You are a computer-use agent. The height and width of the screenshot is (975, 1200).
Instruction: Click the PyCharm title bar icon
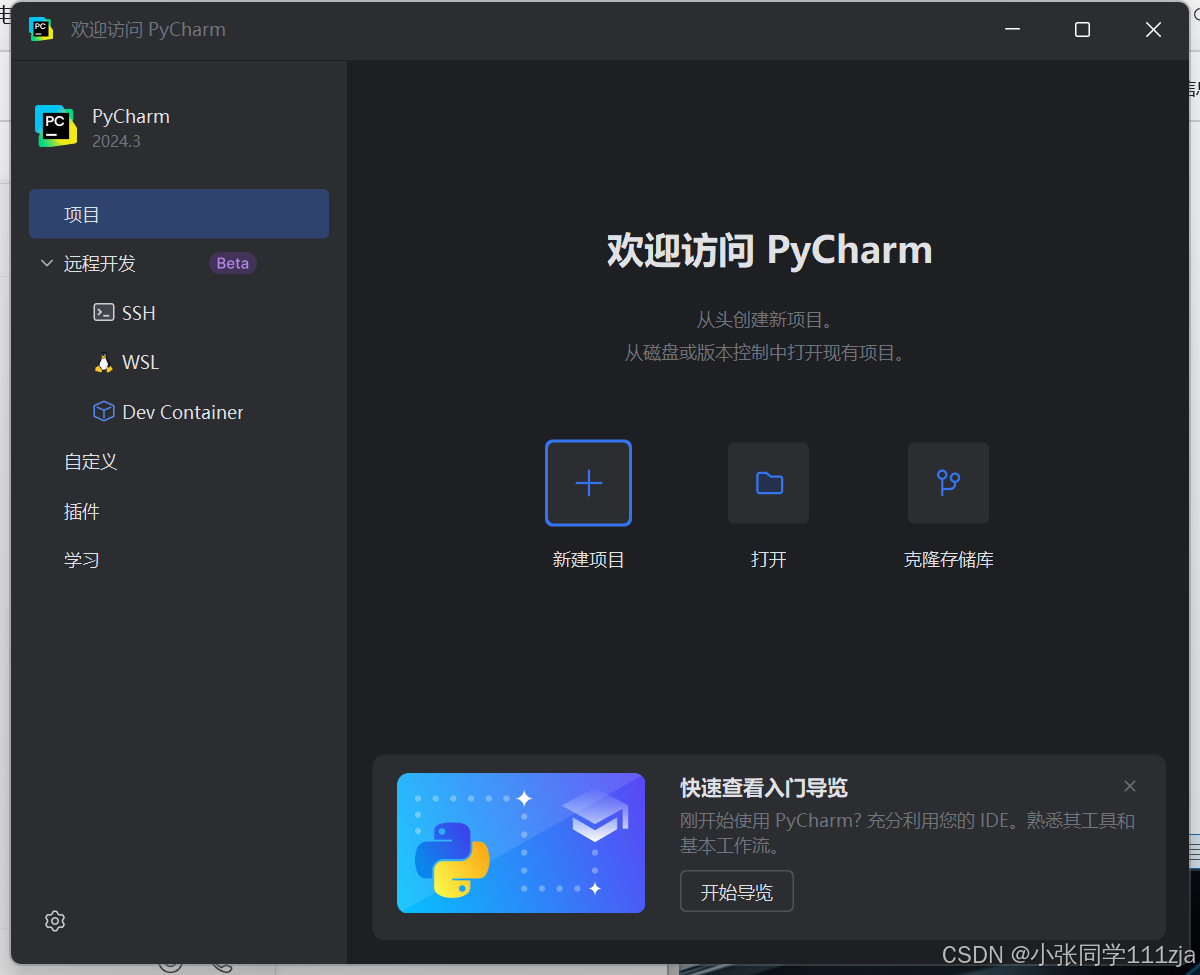click(x=41, y=29)
